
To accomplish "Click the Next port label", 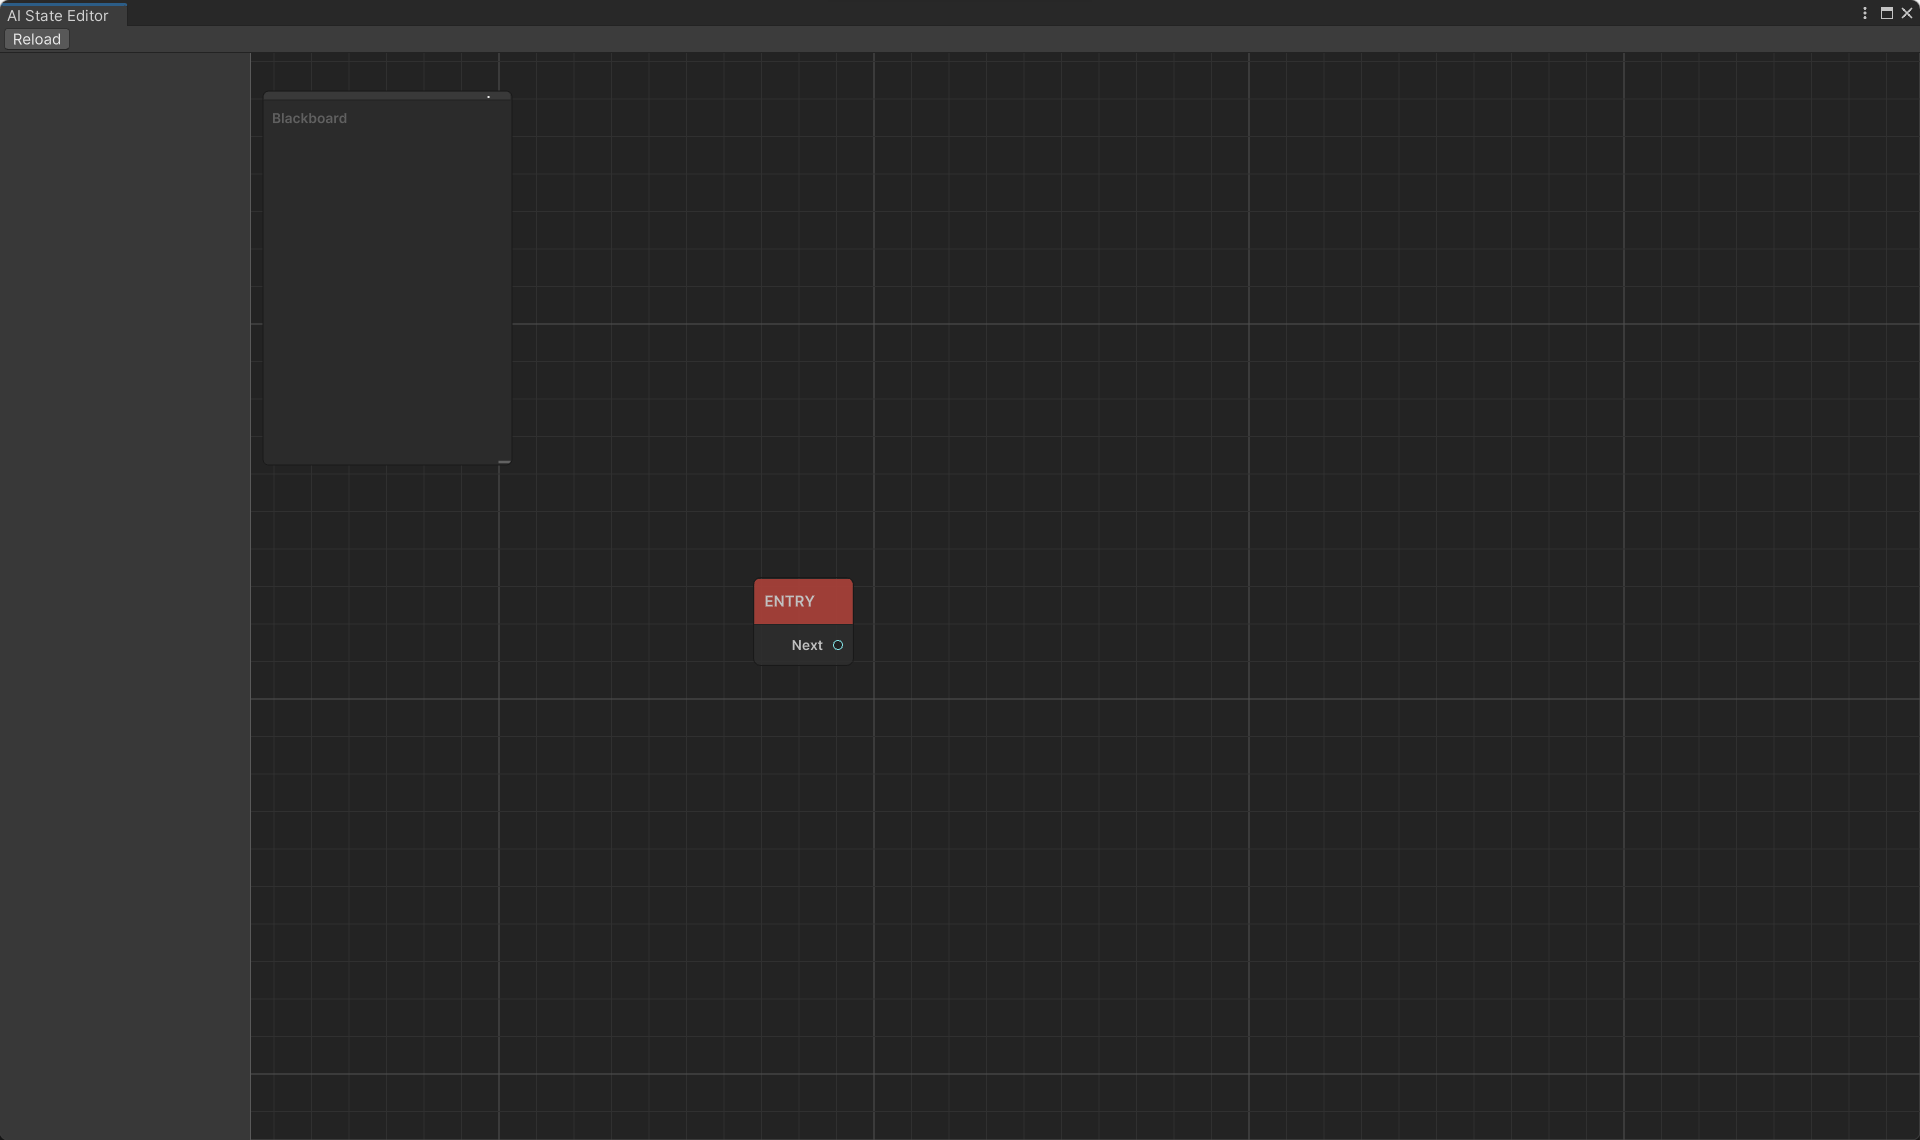I will click(806, 645).
